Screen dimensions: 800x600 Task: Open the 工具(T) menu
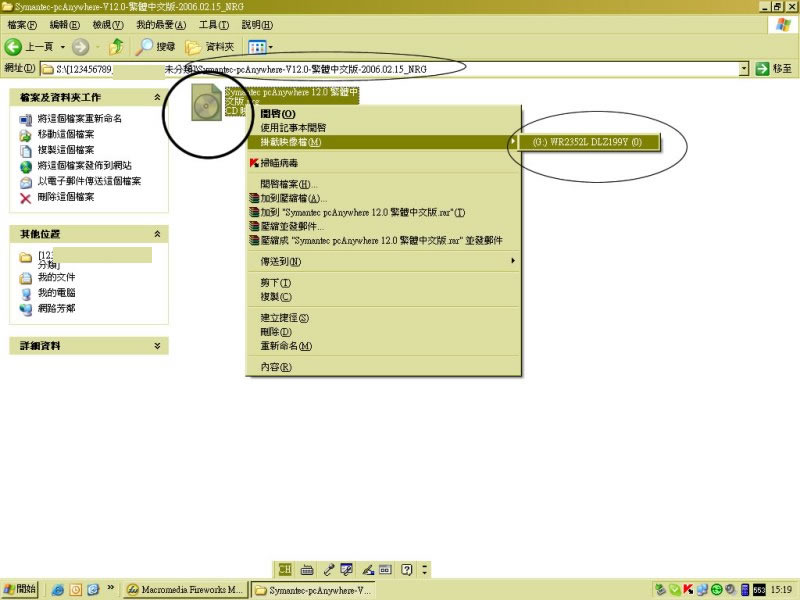pos(214,24)
